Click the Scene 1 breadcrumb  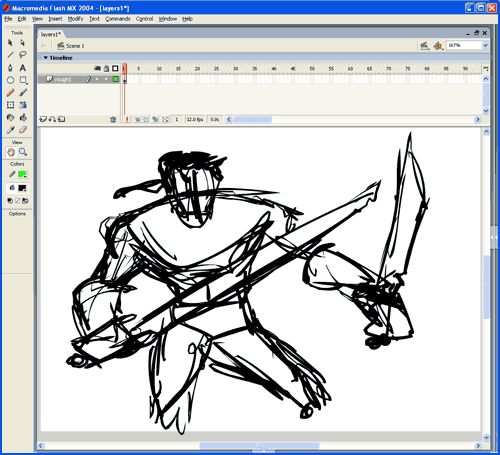click(x=71, y=46)
